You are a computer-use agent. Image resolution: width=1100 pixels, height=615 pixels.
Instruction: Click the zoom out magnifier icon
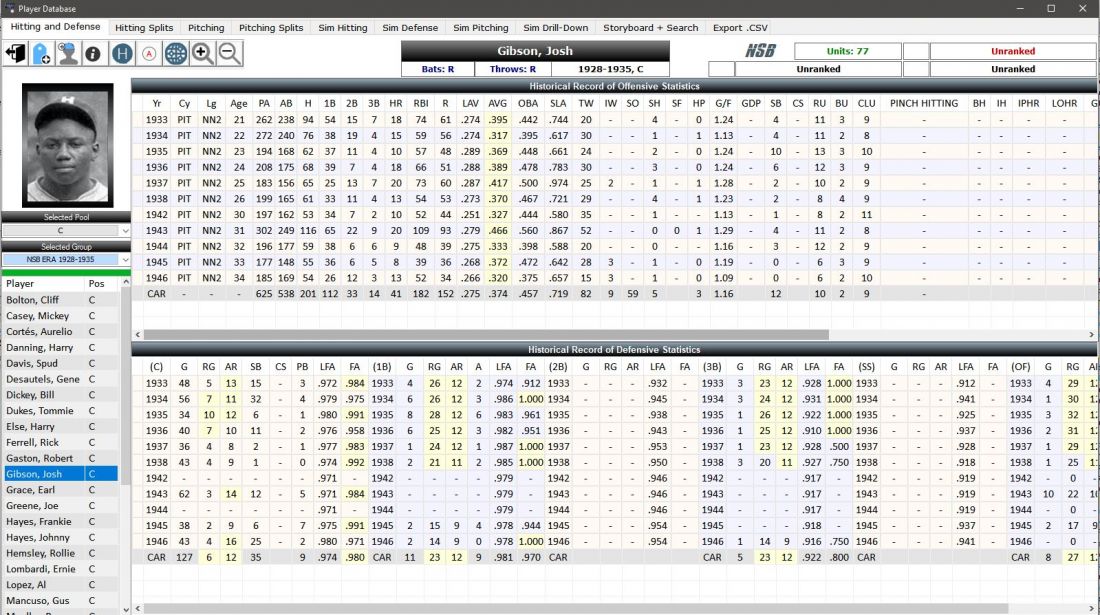pyautogui.click(x=230, y=54)
